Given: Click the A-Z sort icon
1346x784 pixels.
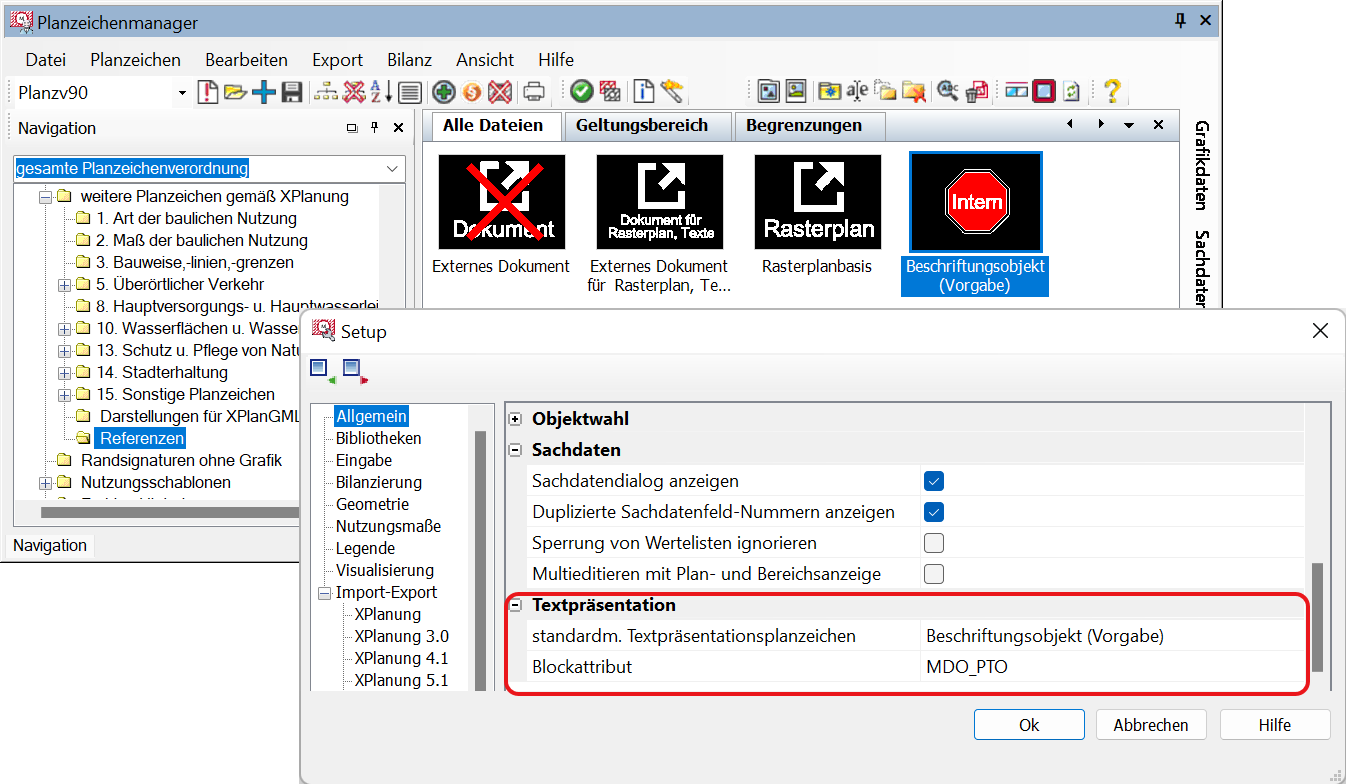Looking at the screenshot, I should coord(381,93).
